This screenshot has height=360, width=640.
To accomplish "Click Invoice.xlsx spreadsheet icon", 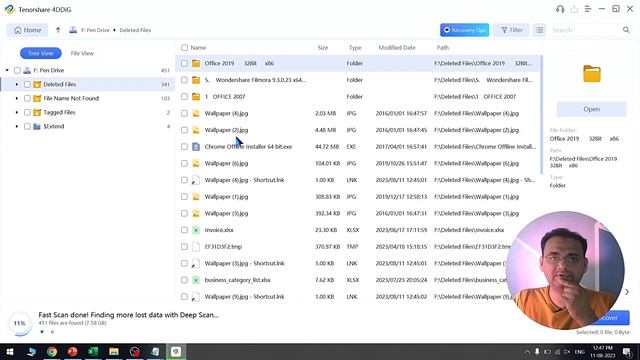I will coord(196,230).
